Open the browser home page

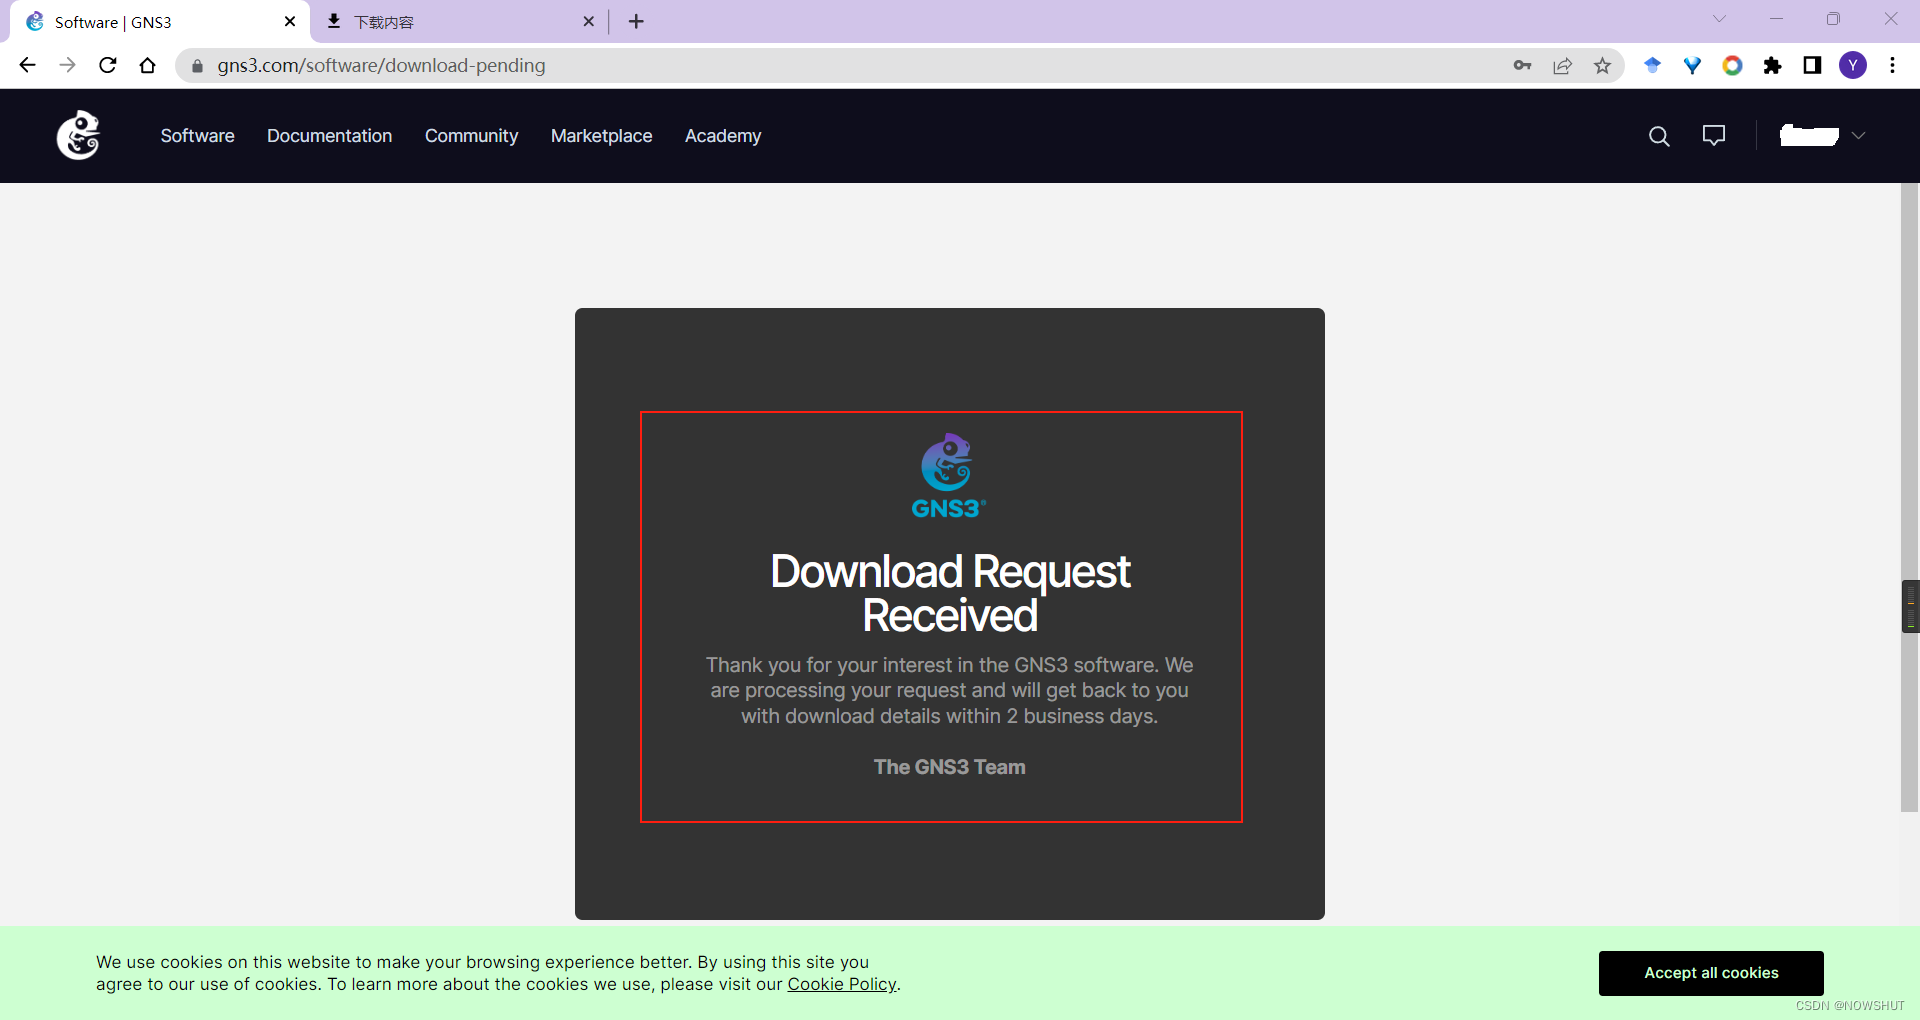point(148,65)
